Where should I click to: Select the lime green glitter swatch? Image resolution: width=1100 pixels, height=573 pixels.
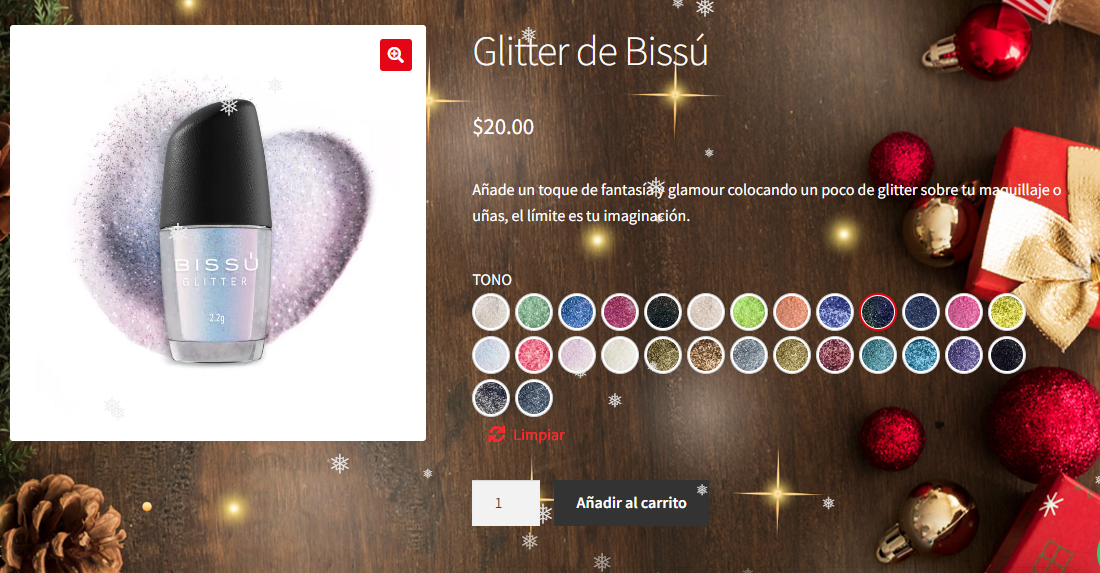(749, 312)
